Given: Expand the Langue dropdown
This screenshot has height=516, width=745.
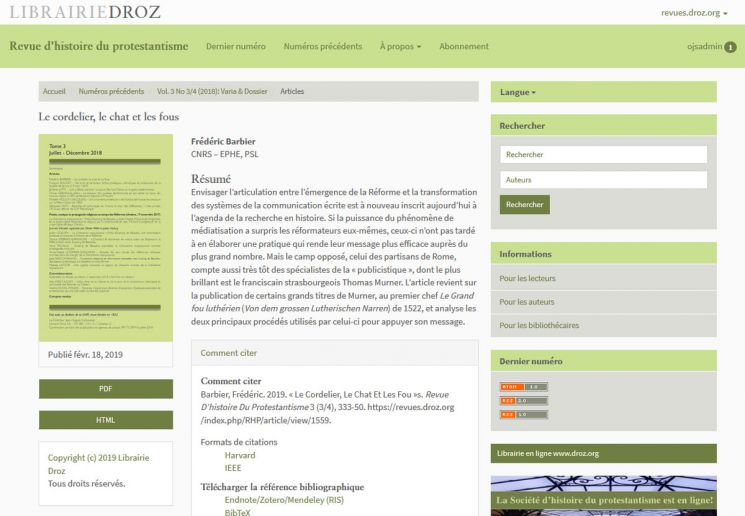Looking at the screenshot, I should pos(518,92).
